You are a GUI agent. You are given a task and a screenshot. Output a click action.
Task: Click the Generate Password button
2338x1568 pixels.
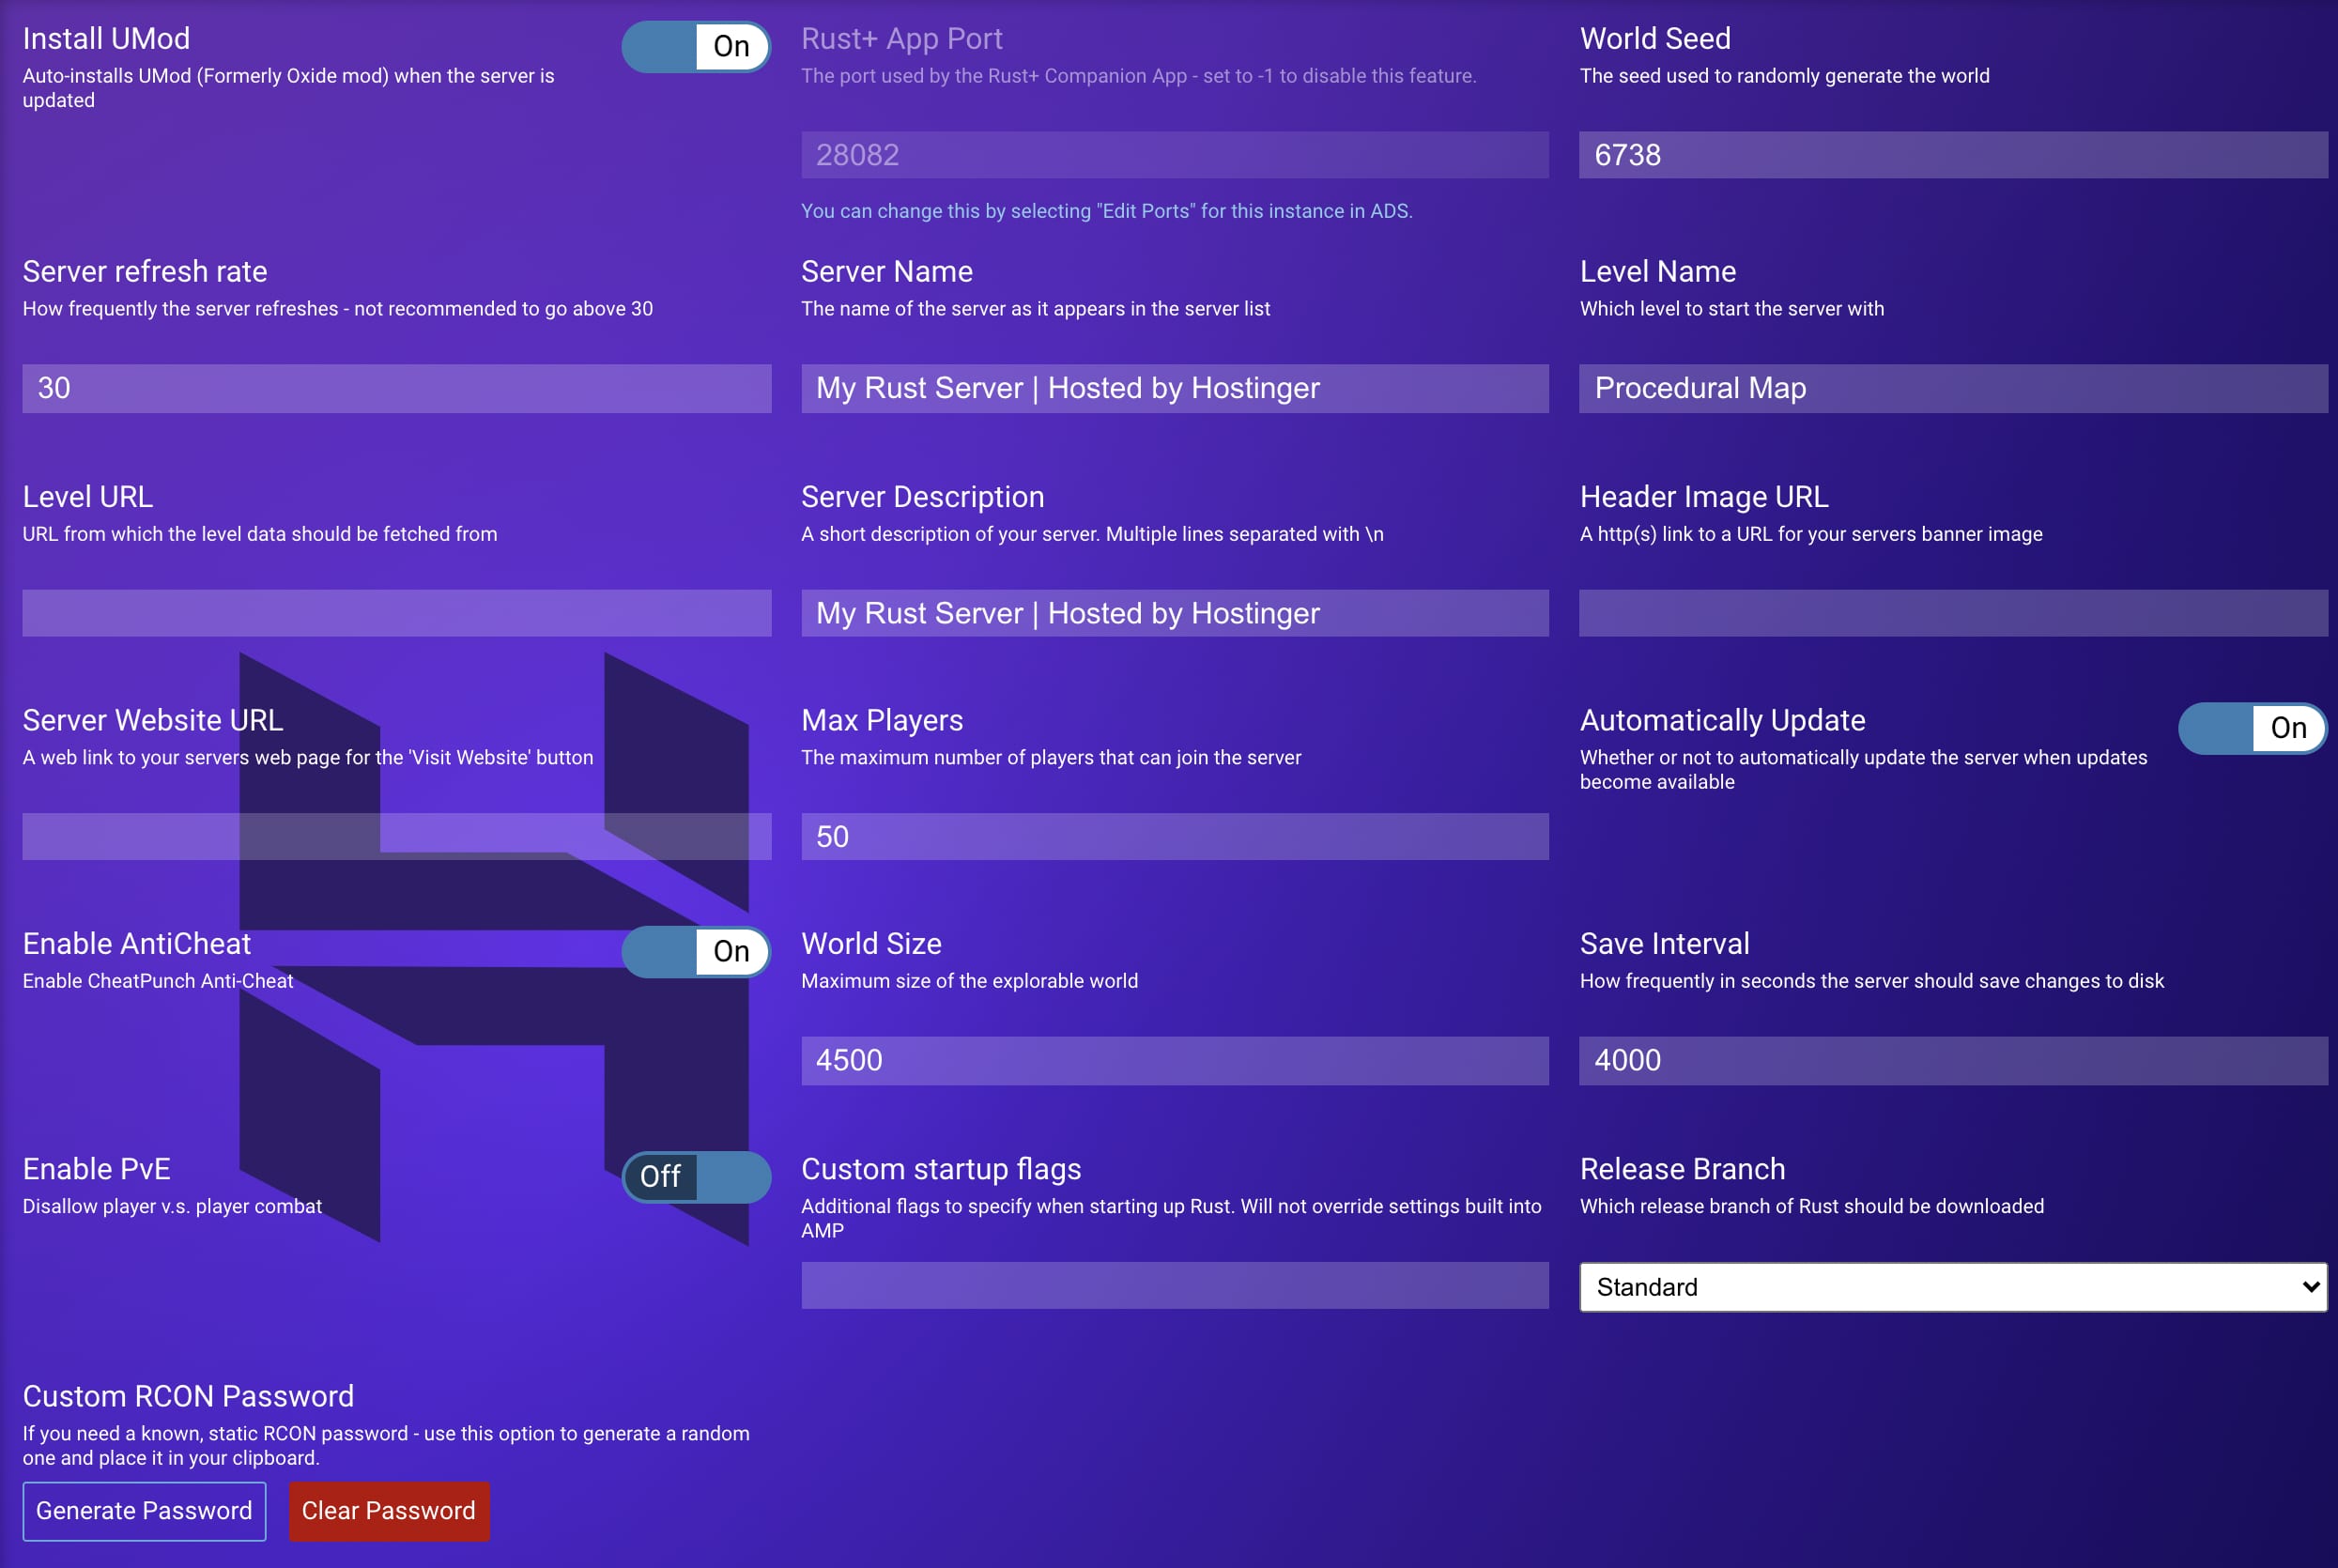click(144, 1511)
